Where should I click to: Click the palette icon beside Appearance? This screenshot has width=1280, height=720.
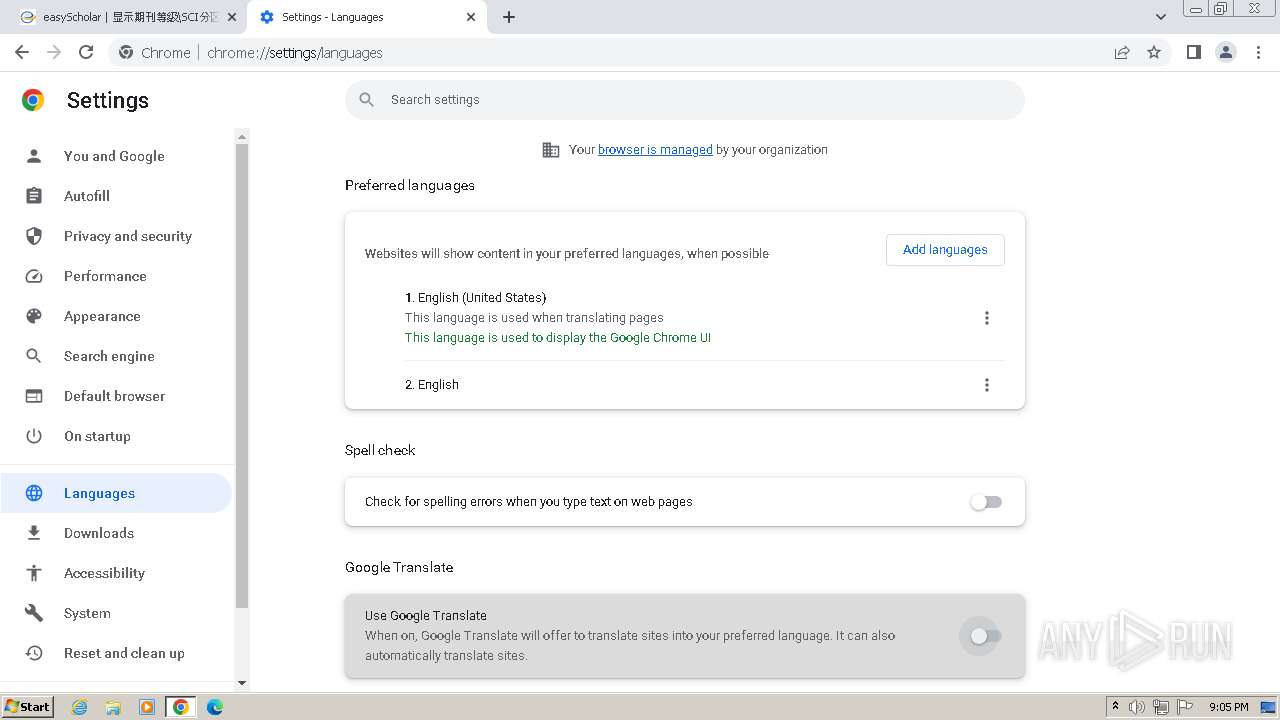click(x=34, y=316)
